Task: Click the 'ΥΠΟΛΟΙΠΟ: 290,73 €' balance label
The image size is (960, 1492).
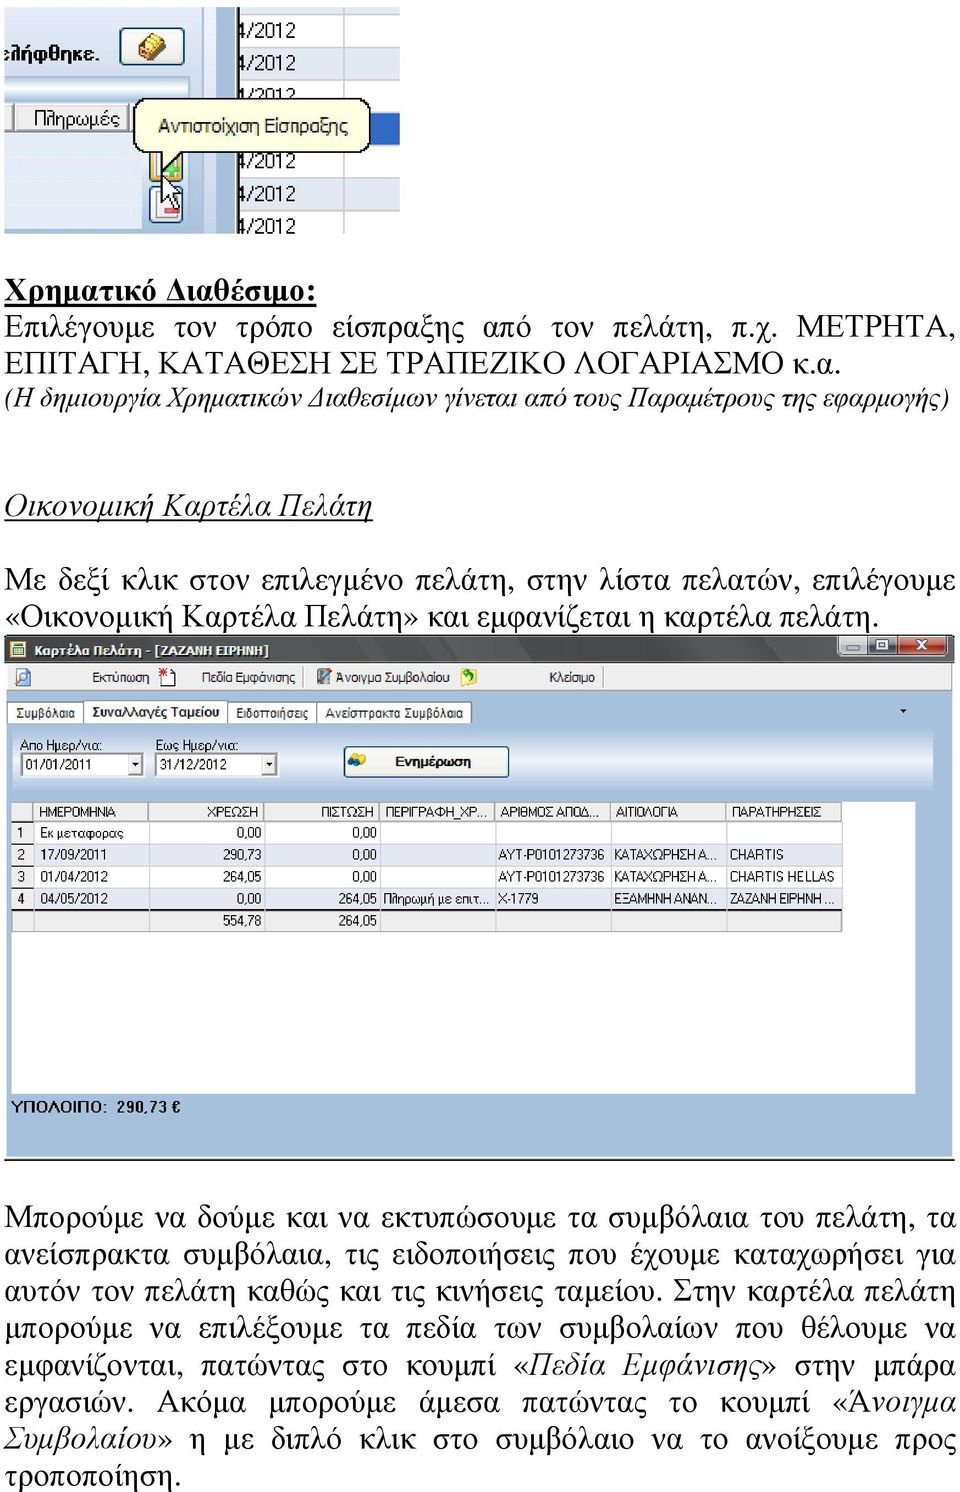Action: point(96,1107)
